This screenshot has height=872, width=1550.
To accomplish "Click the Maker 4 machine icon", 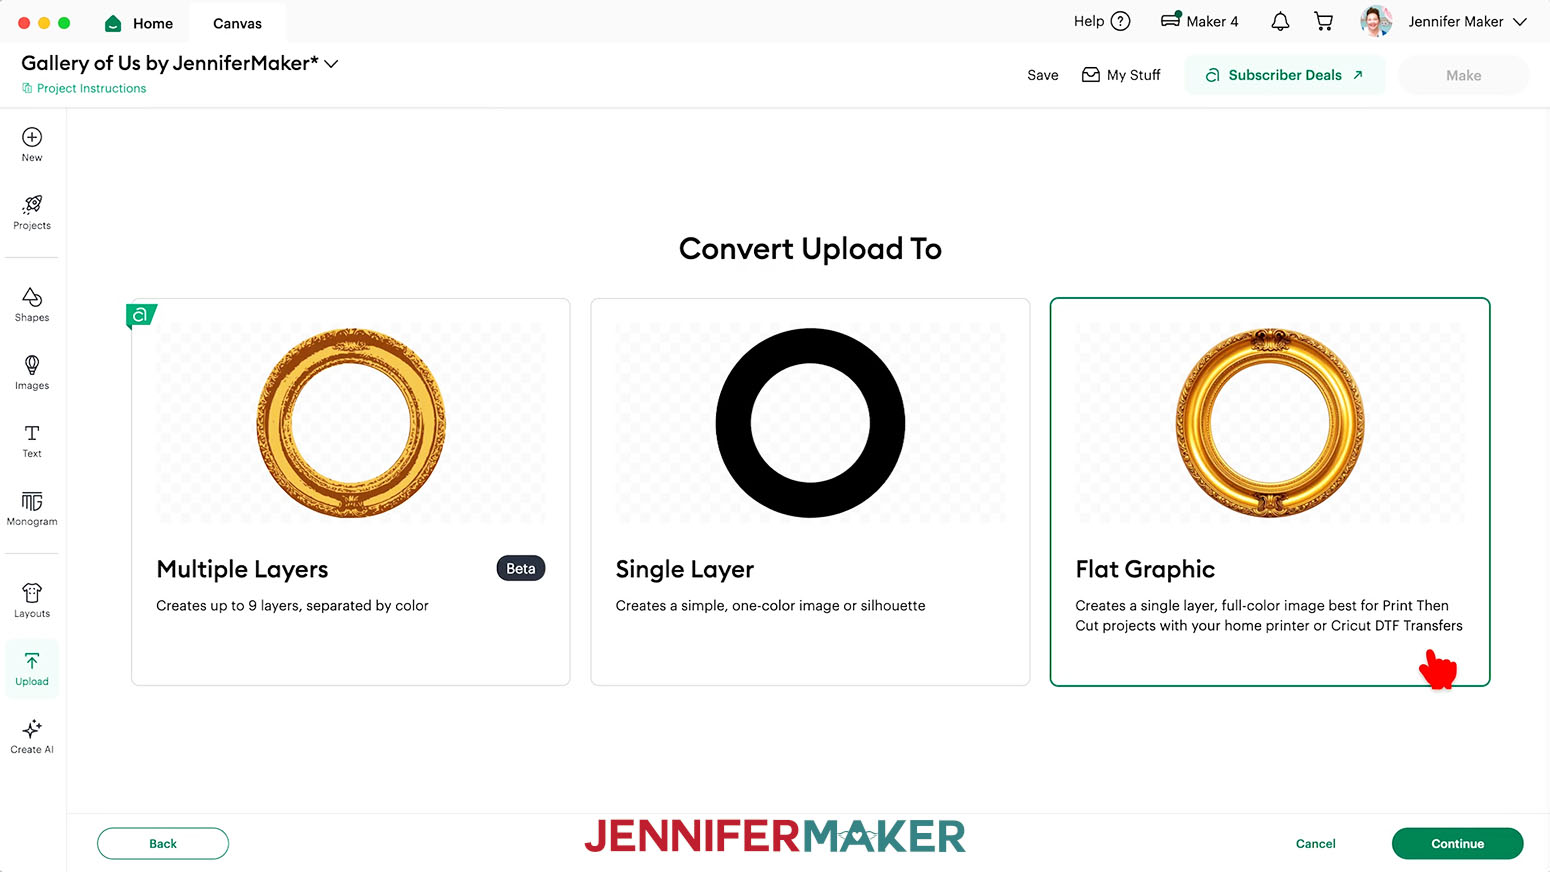I will [x=1170, y=20].
